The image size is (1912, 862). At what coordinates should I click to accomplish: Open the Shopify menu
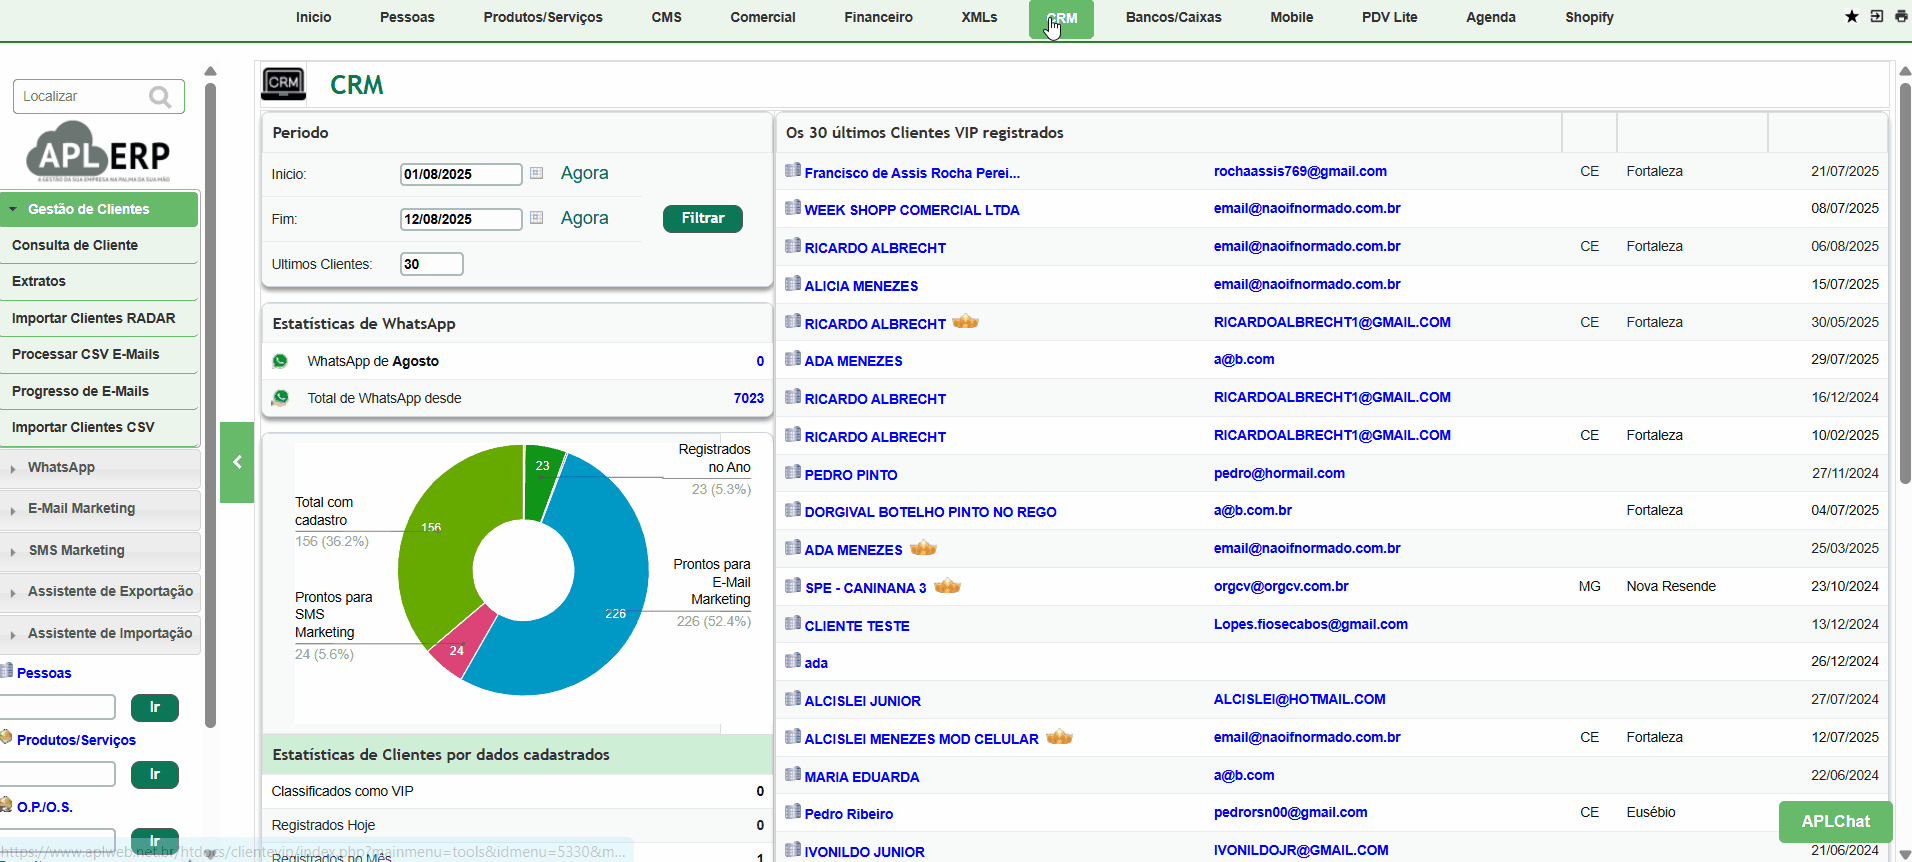(1589, 17)
